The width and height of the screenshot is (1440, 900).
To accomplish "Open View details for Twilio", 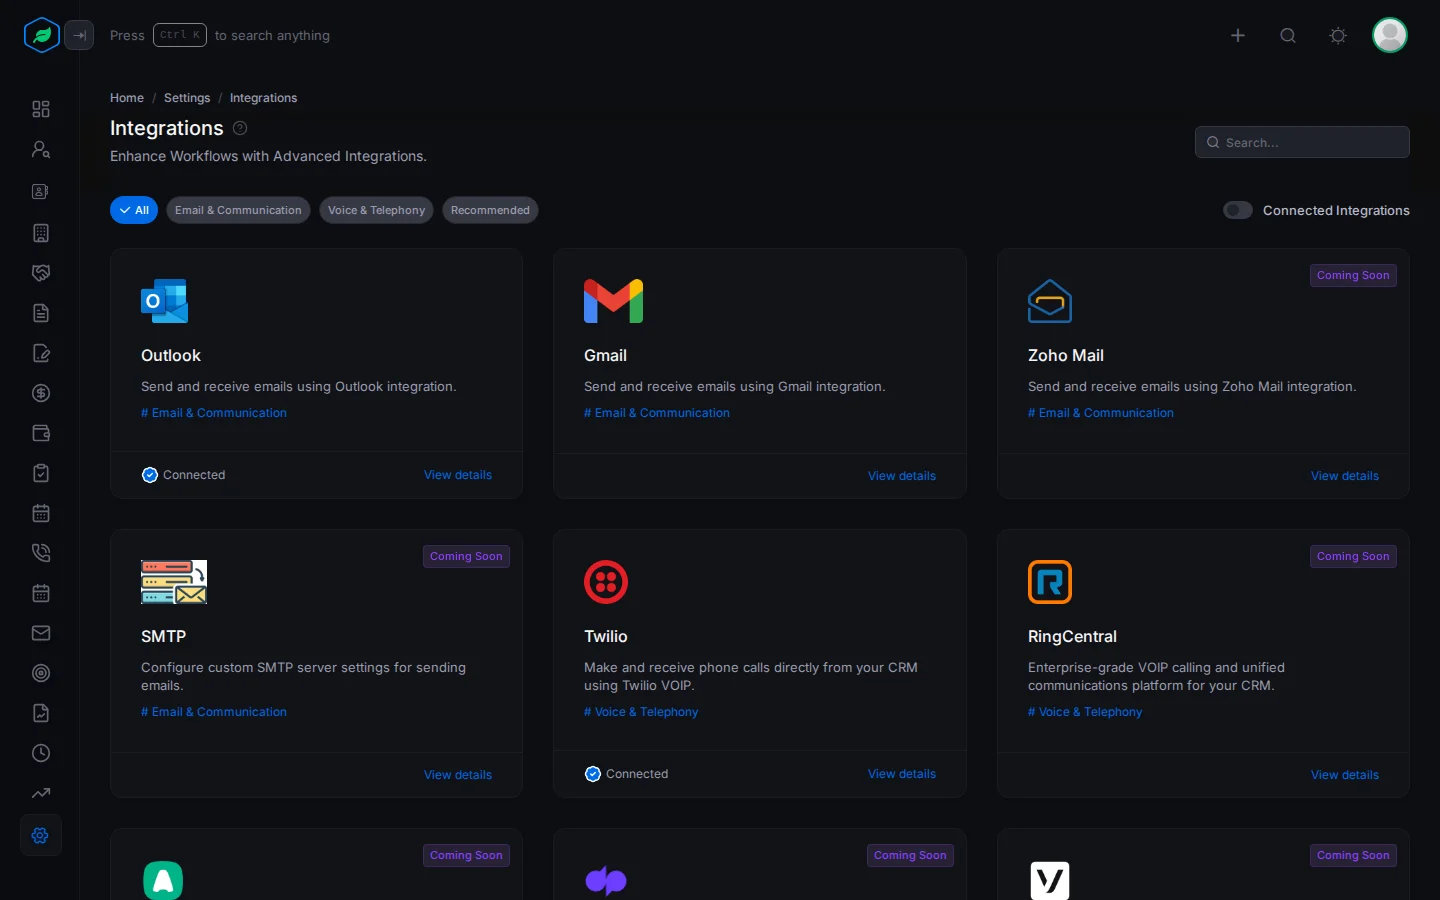I will [x=902, y=774].
